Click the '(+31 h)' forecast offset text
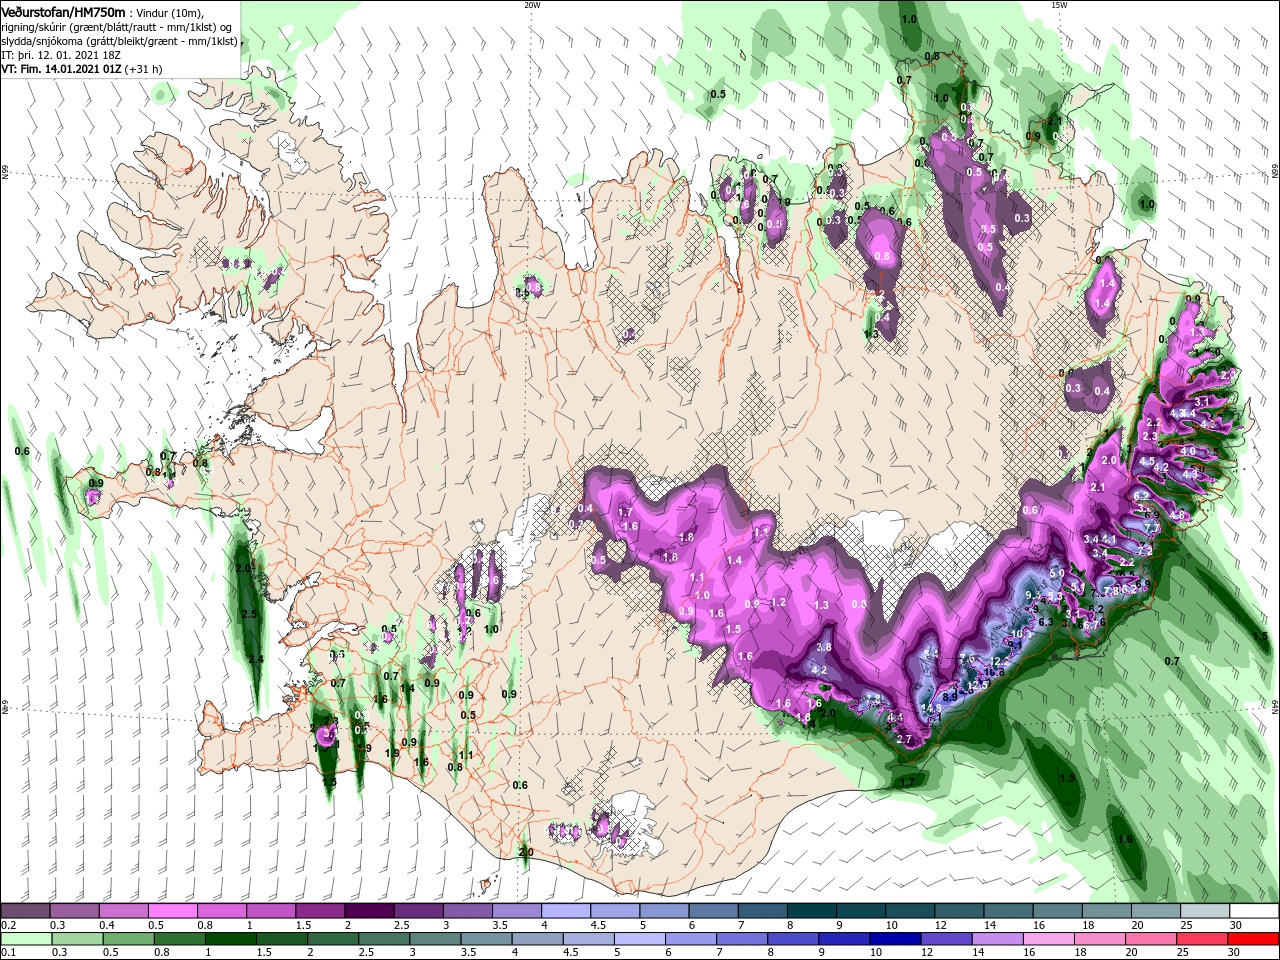Viewport: 1280px width, 960px height. click(x=144, y=70)
